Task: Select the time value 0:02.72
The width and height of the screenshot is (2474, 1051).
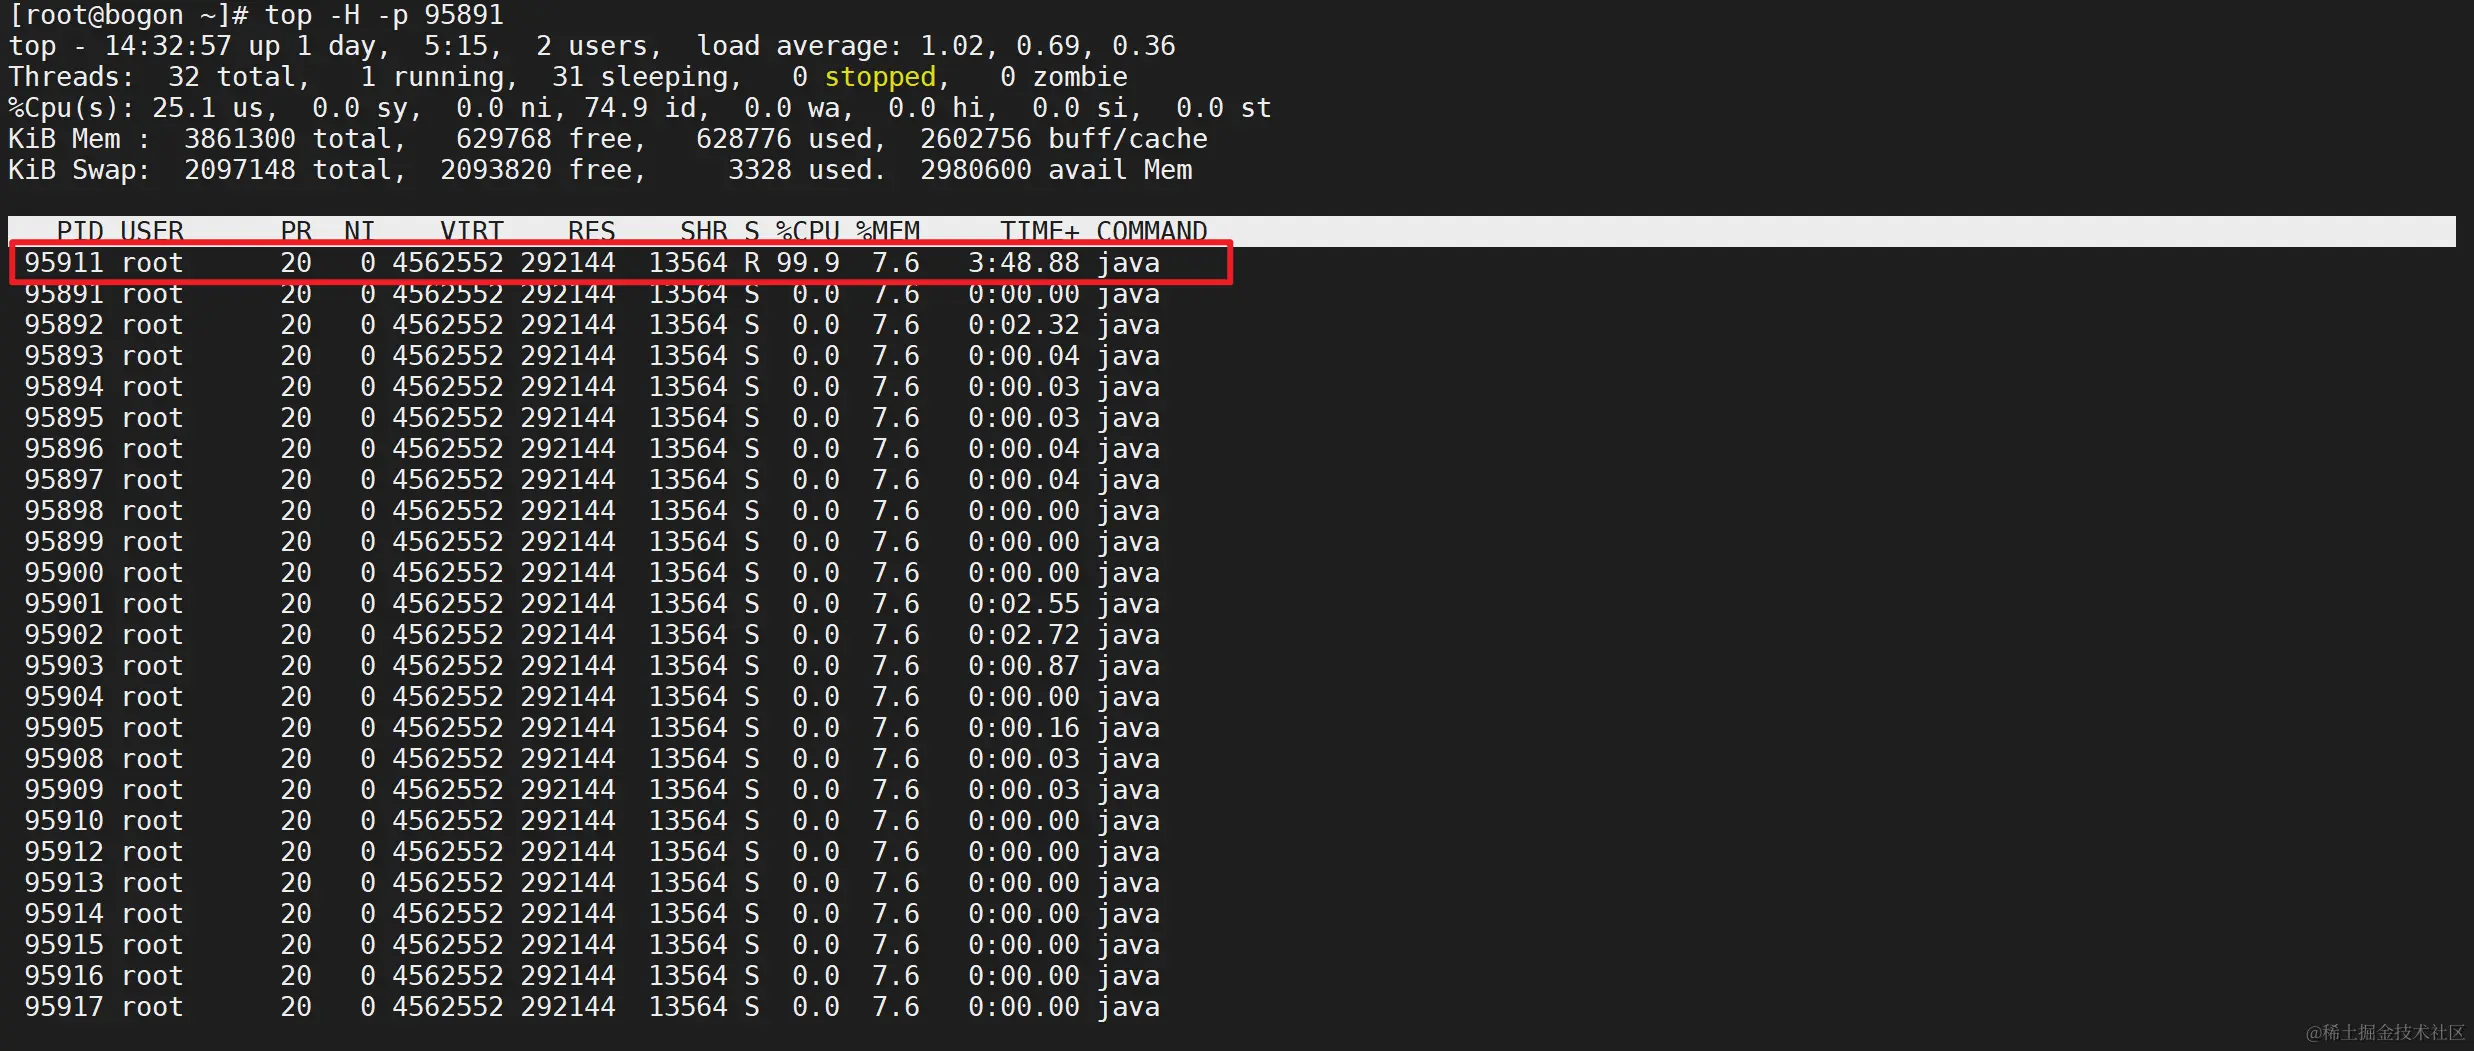Action: [1024, 635]
